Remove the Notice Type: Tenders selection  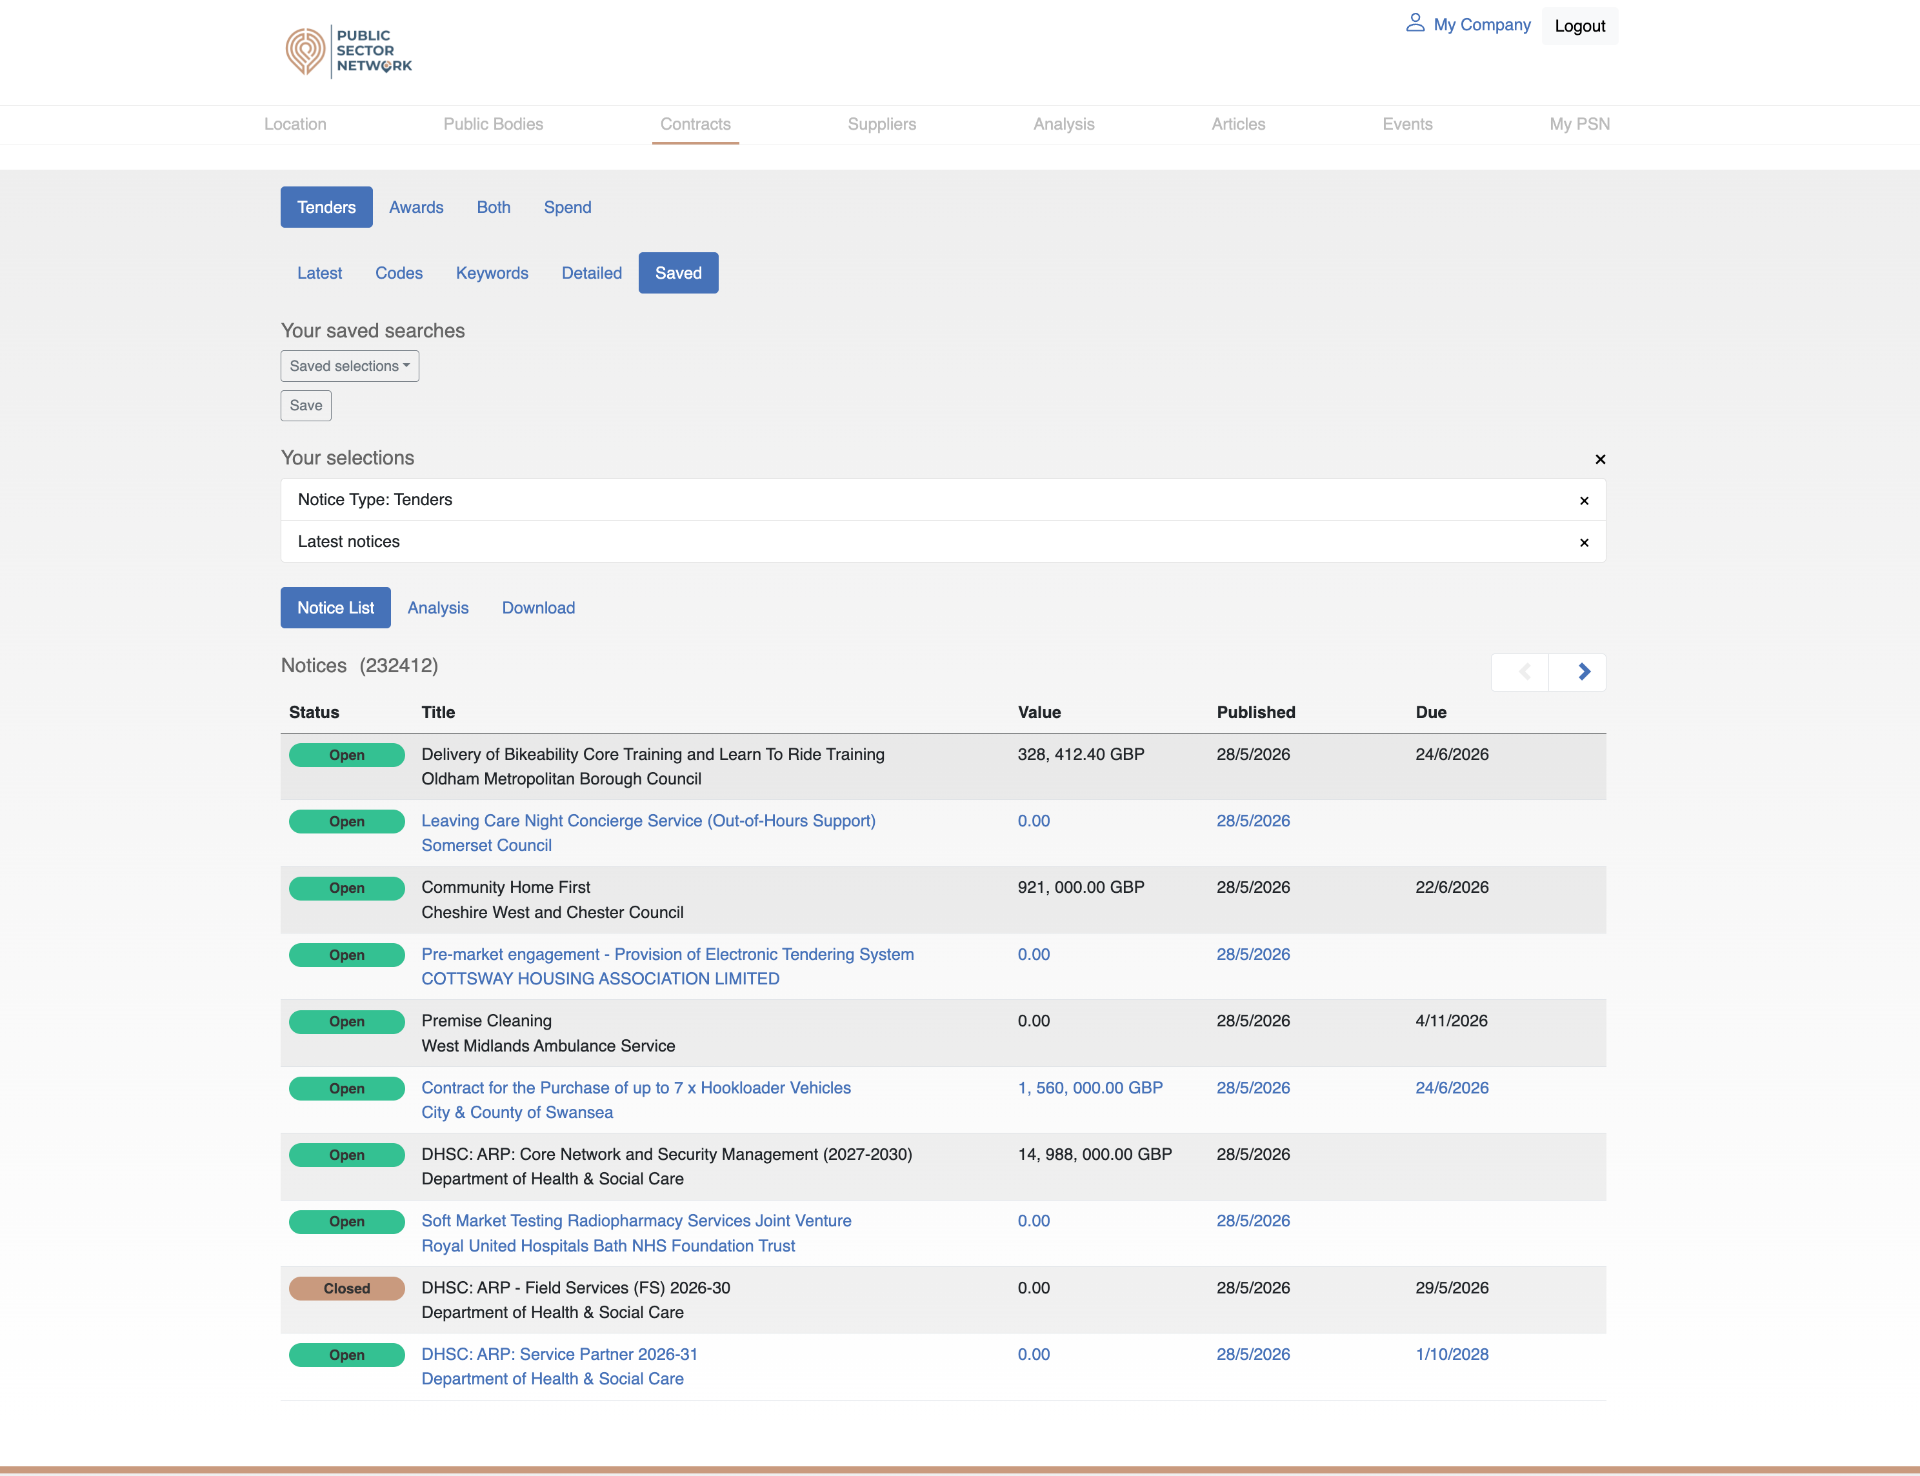1584,501
